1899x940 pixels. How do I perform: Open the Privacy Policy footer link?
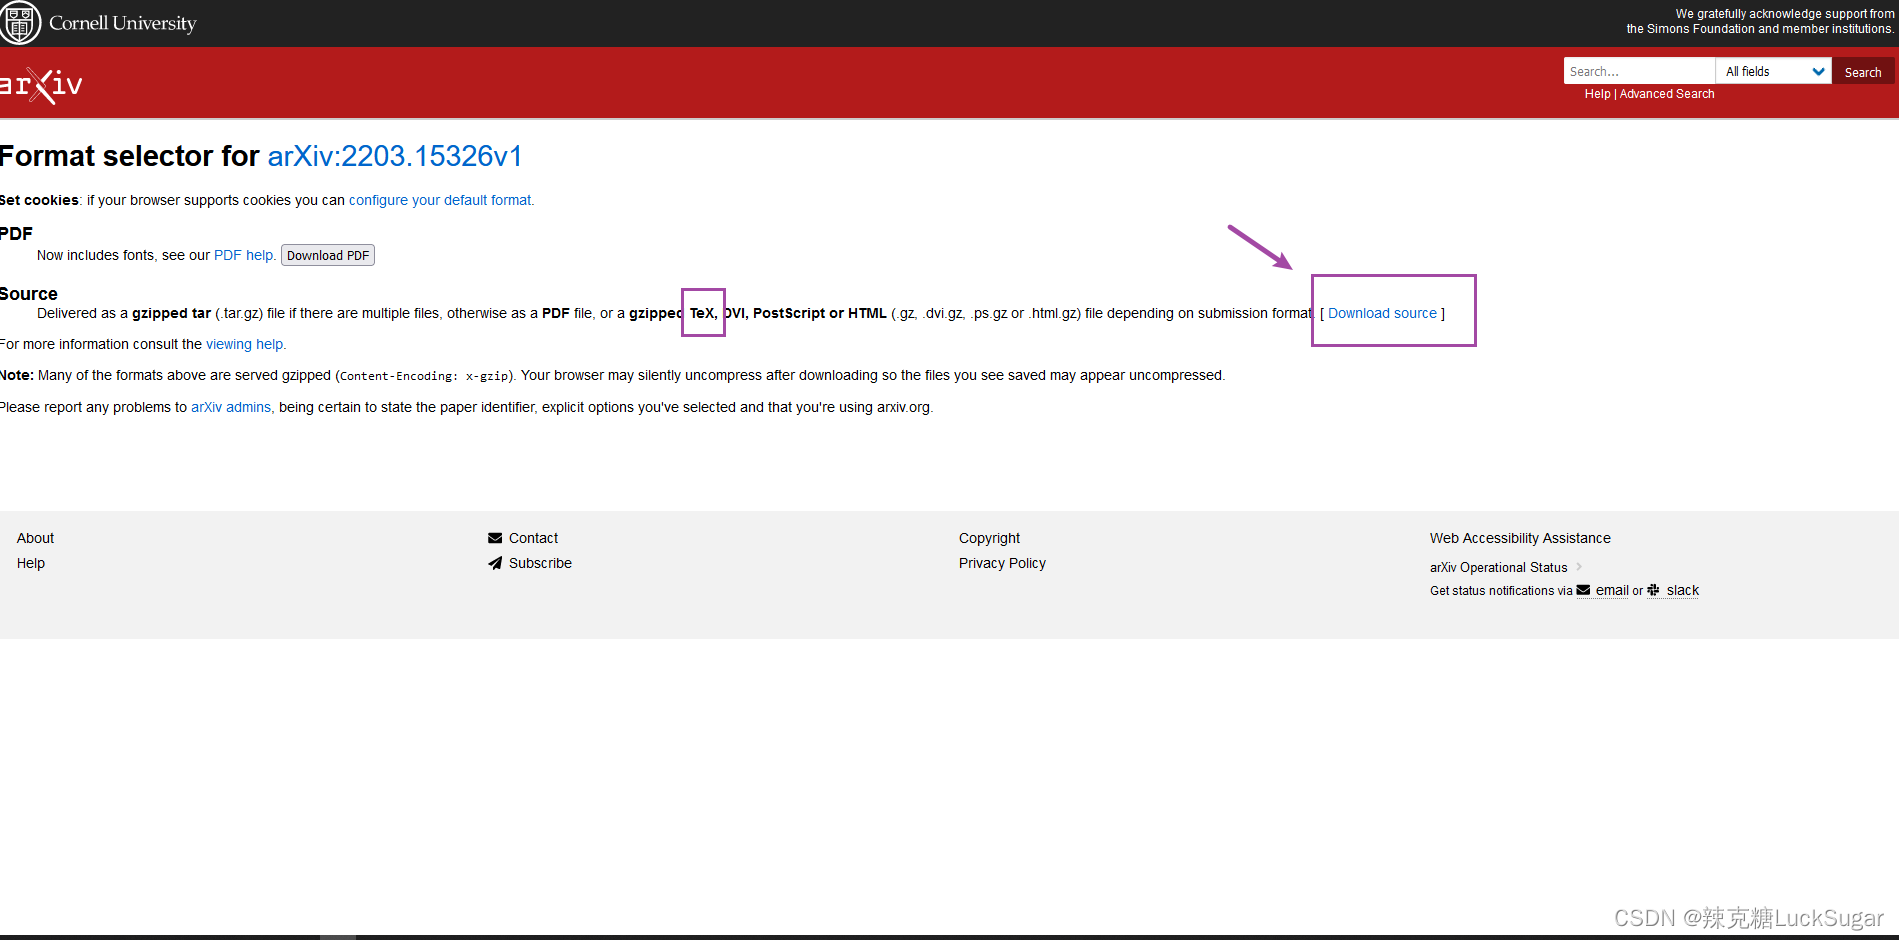(x=1002, y=563)
